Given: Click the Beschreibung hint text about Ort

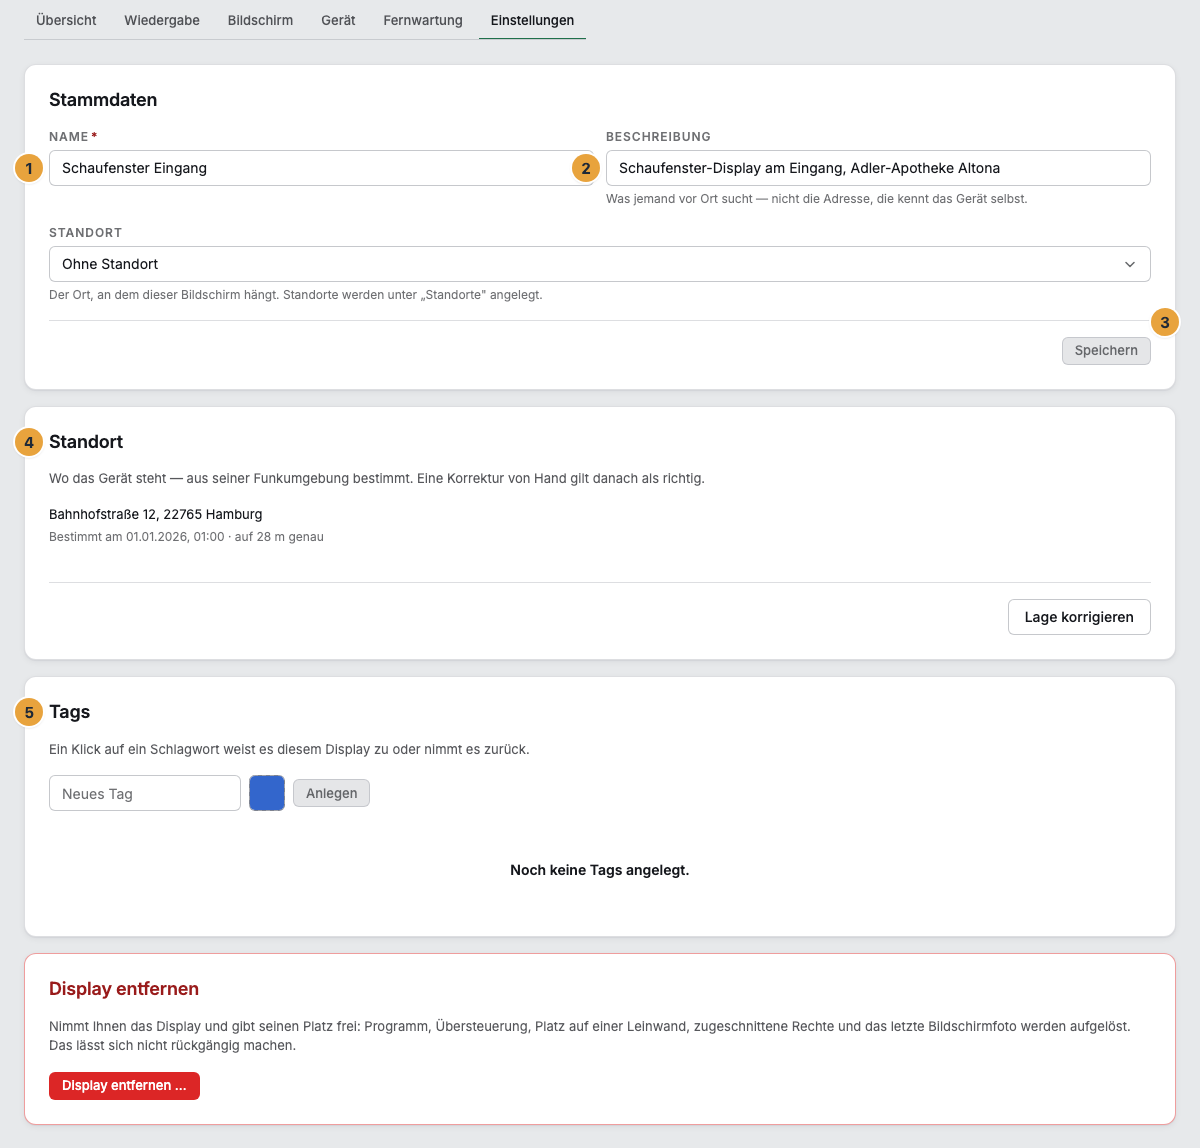Looking at the screenshot, I should (x=817, y=199).
